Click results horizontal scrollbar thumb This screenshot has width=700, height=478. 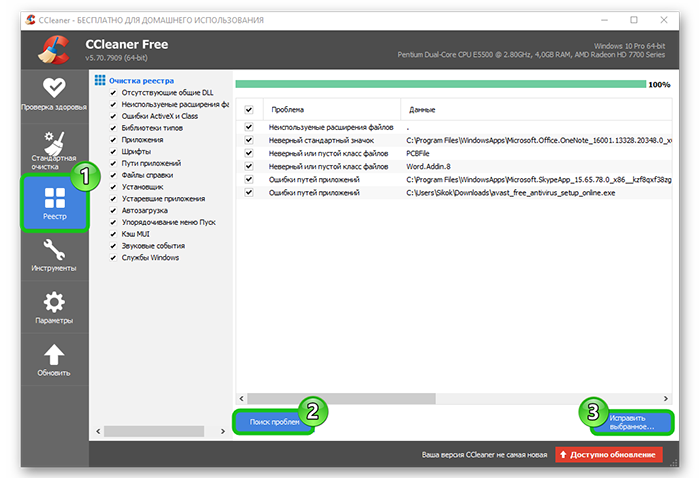(x=341, y=398)
